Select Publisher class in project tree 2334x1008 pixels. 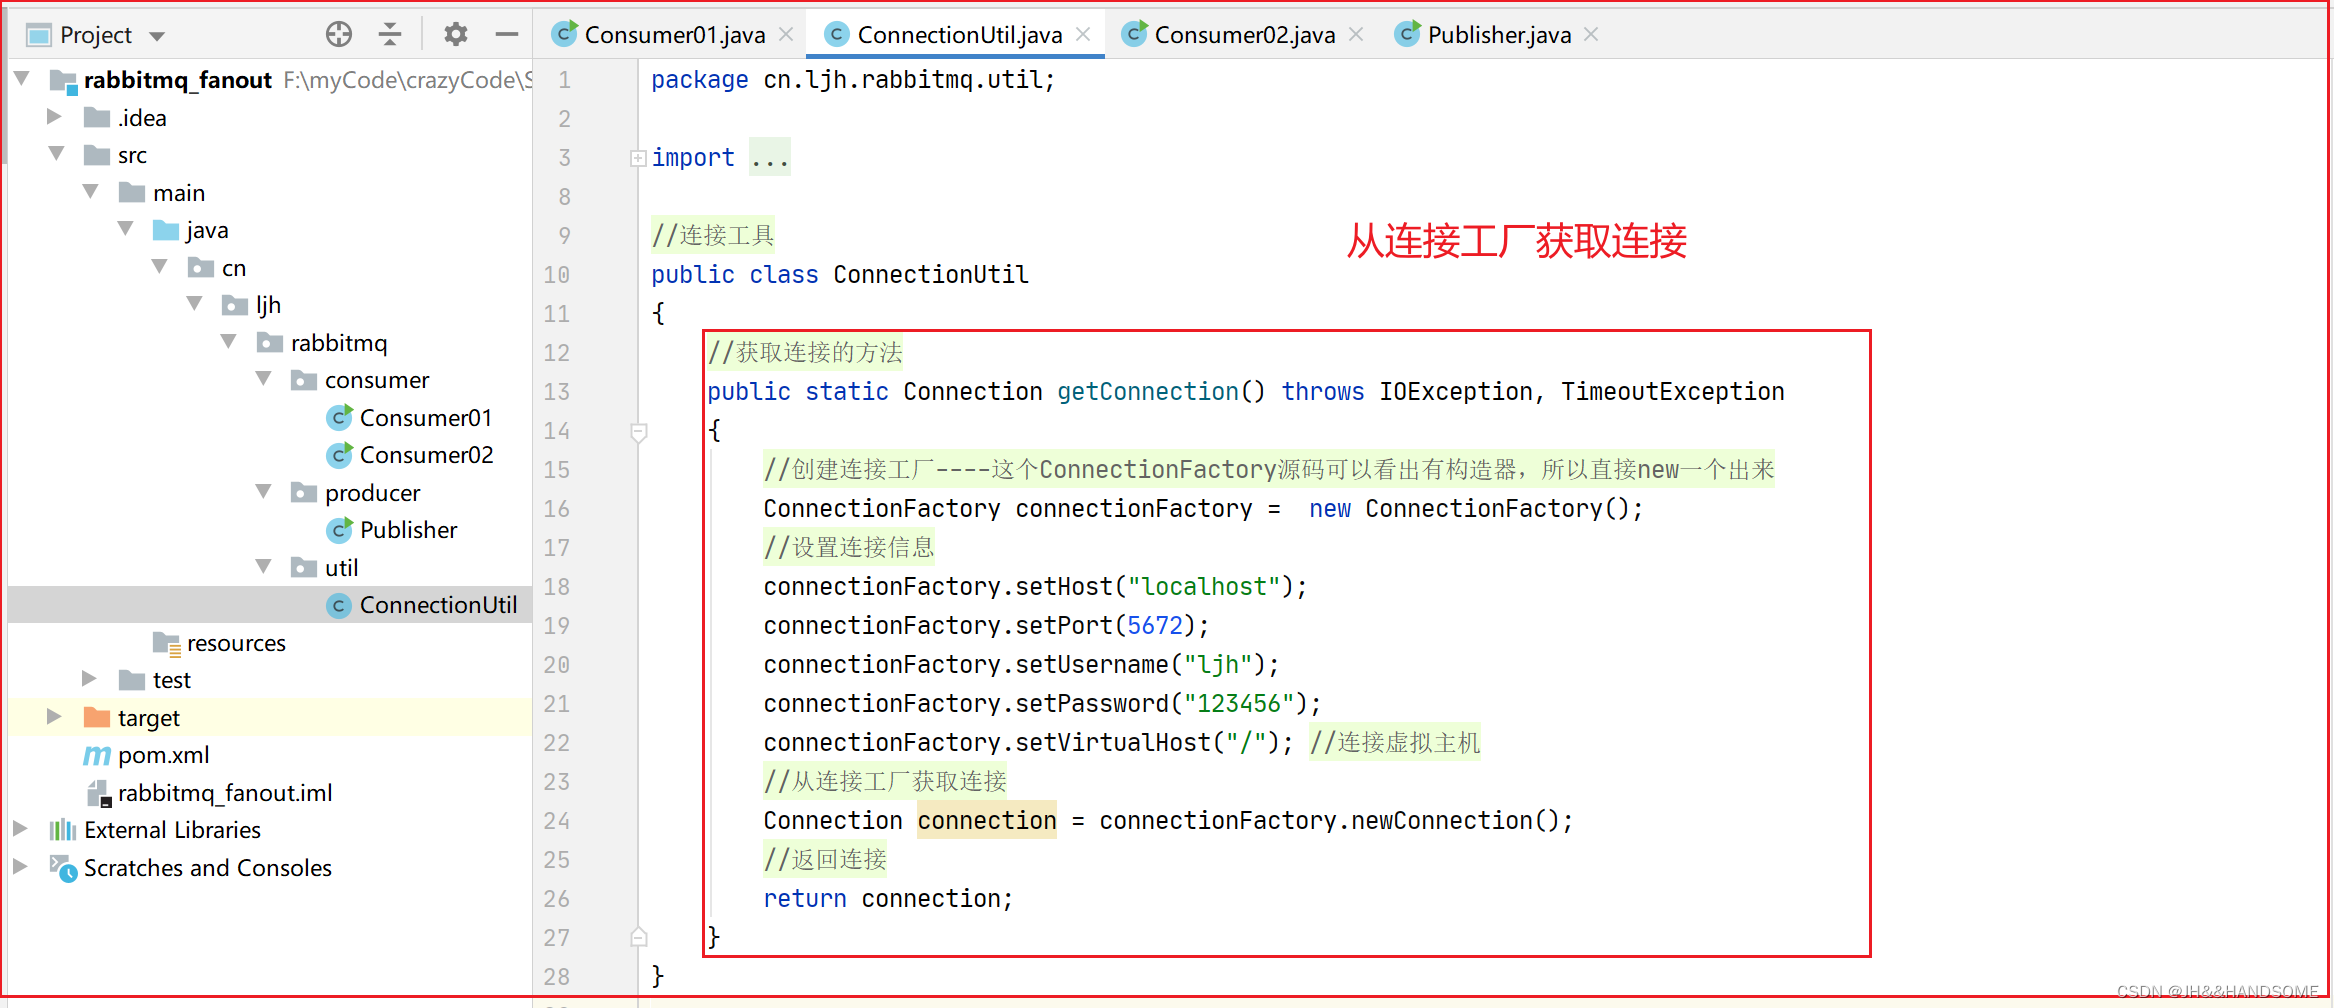[409, 530]
